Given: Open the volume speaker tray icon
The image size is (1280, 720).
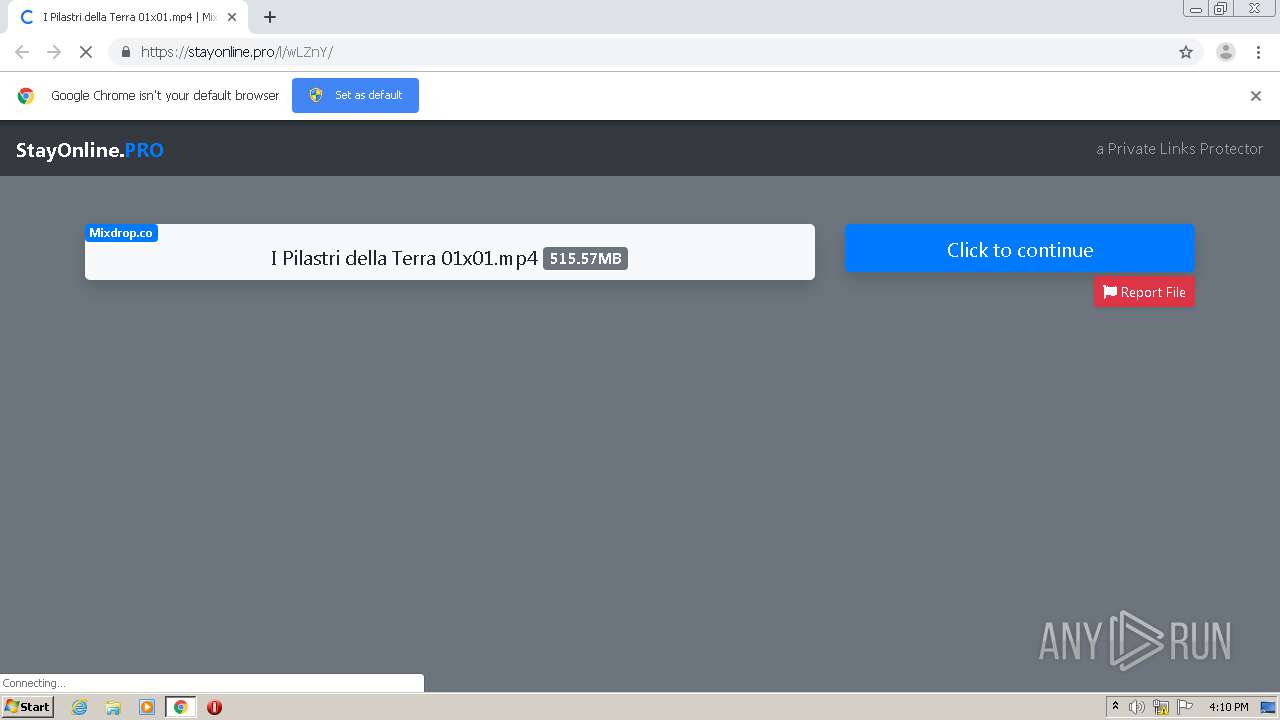Looking at the screenshot, I should tap(1137, 707).
